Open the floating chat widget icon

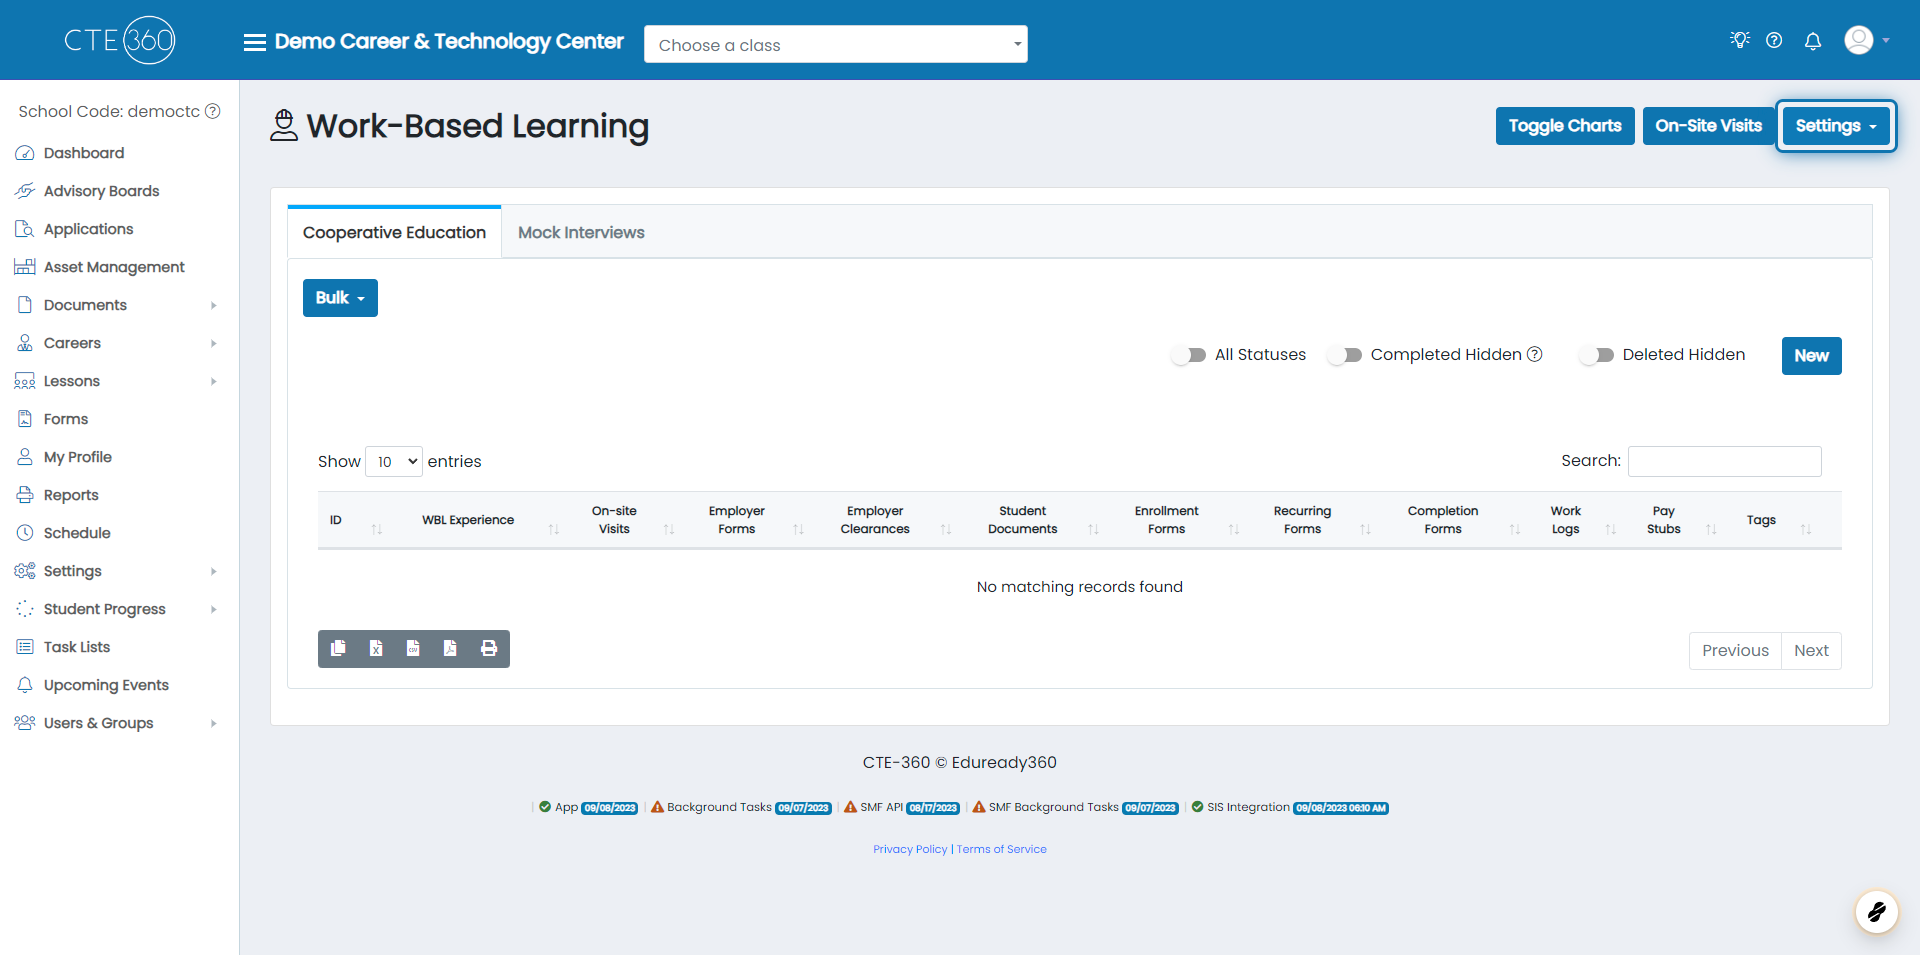click(1877, 912)
